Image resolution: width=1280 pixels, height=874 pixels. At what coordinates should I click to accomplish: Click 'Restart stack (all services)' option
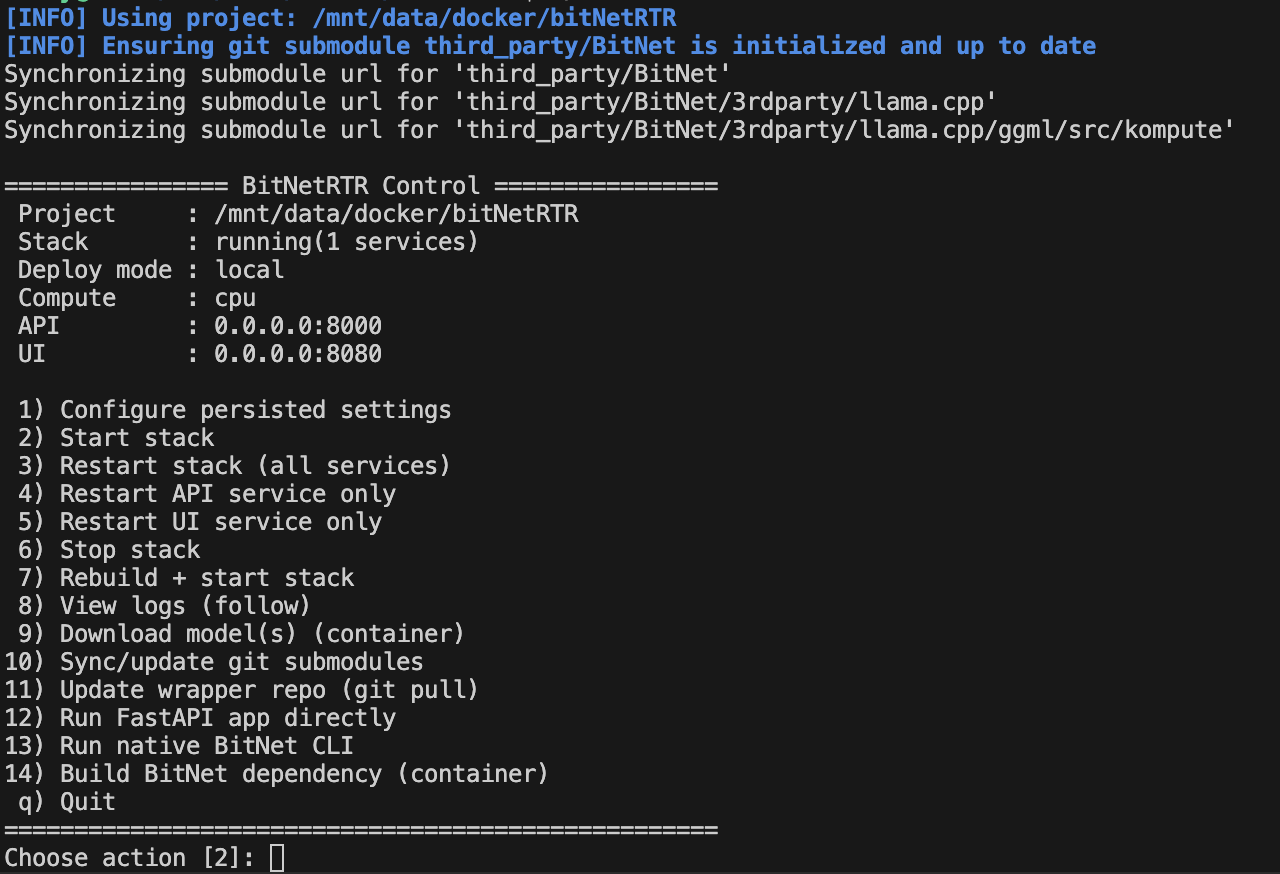coord(255,466)
